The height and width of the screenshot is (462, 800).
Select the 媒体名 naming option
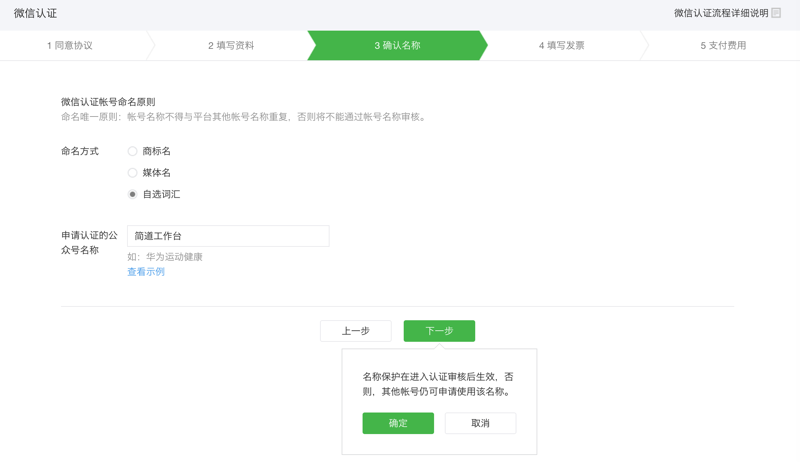click(132, 173)
